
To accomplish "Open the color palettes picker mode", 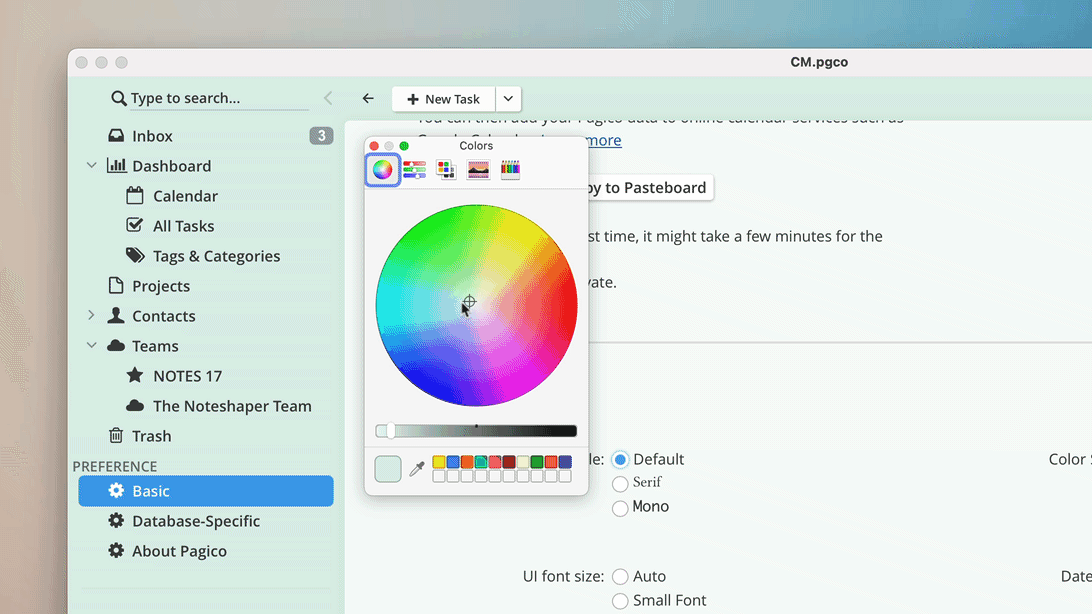I will pyautogui.click(x=446, y=169).
